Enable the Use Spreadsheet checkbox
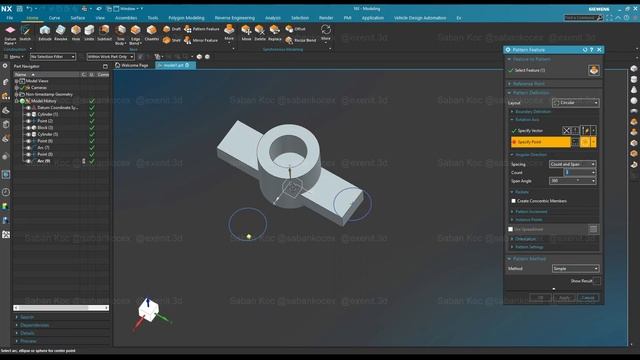 coord(510,229)
